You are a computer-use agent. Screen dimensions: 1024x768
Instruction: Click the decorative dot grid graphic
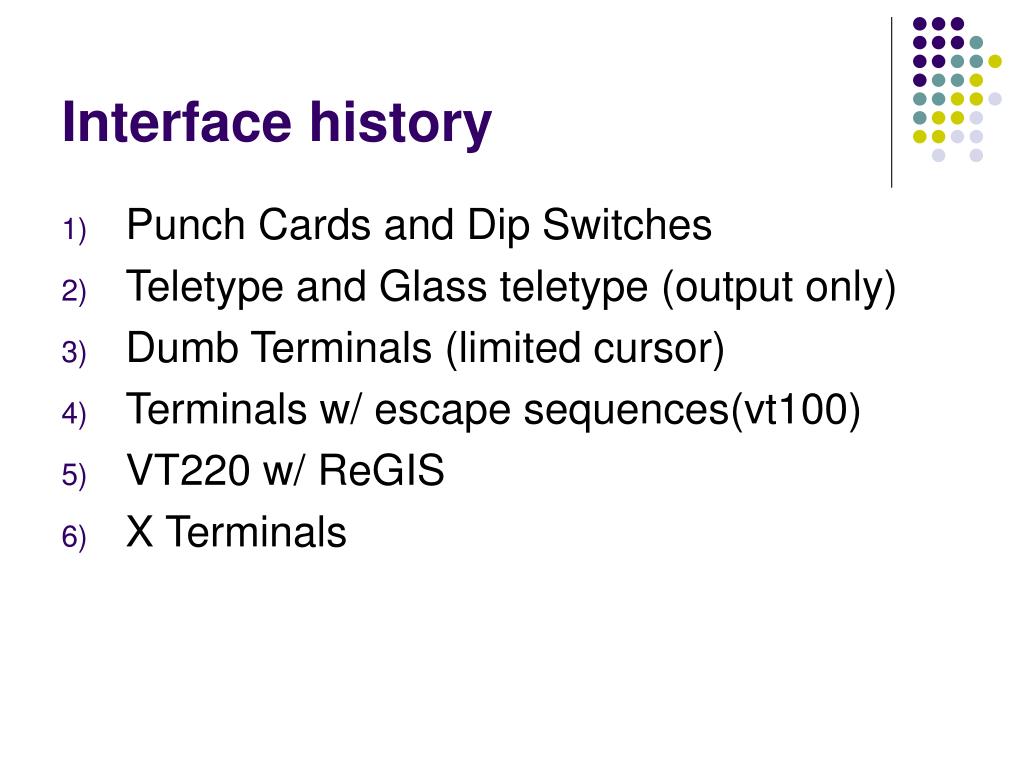coord(957,89)
